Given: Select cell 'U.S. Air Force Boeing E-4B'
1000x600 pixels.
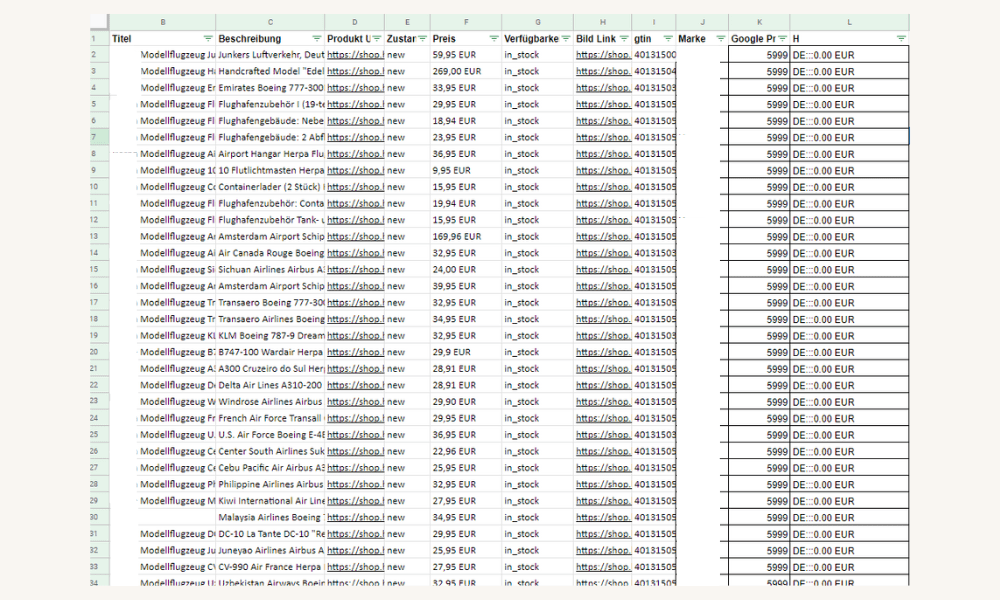Looking at the screenshot, I should pos(270,435).
